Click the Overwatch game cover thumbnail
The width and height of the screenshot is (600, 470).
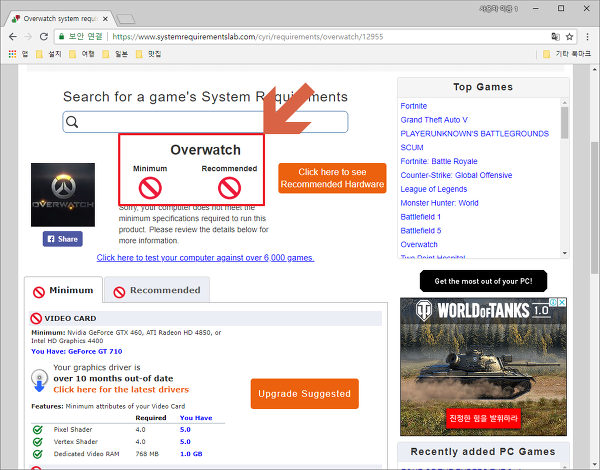pos(63,195)
